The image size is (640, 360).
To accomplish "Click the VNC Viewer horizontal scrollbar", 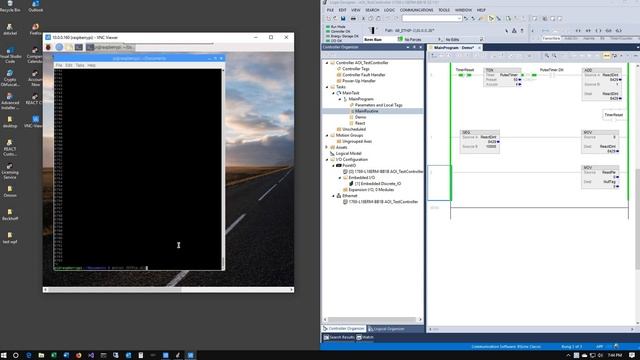I will point(169,289).
